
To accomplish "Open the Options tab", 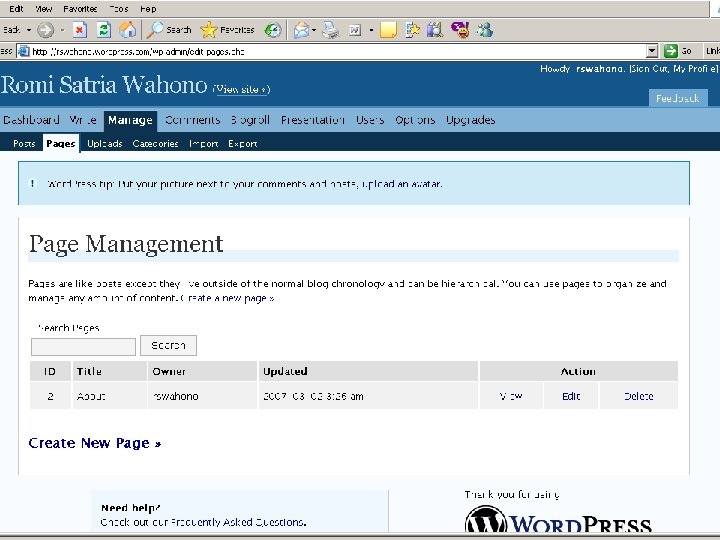I will click(x=415, y=120).
